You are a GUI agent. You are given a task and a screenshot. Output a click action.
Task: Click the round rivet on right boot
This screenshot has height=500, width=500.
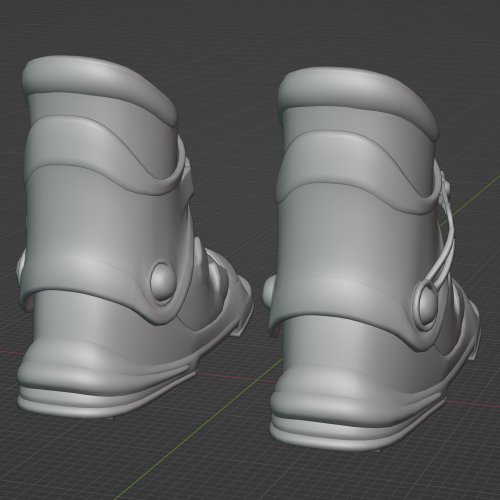426,303
